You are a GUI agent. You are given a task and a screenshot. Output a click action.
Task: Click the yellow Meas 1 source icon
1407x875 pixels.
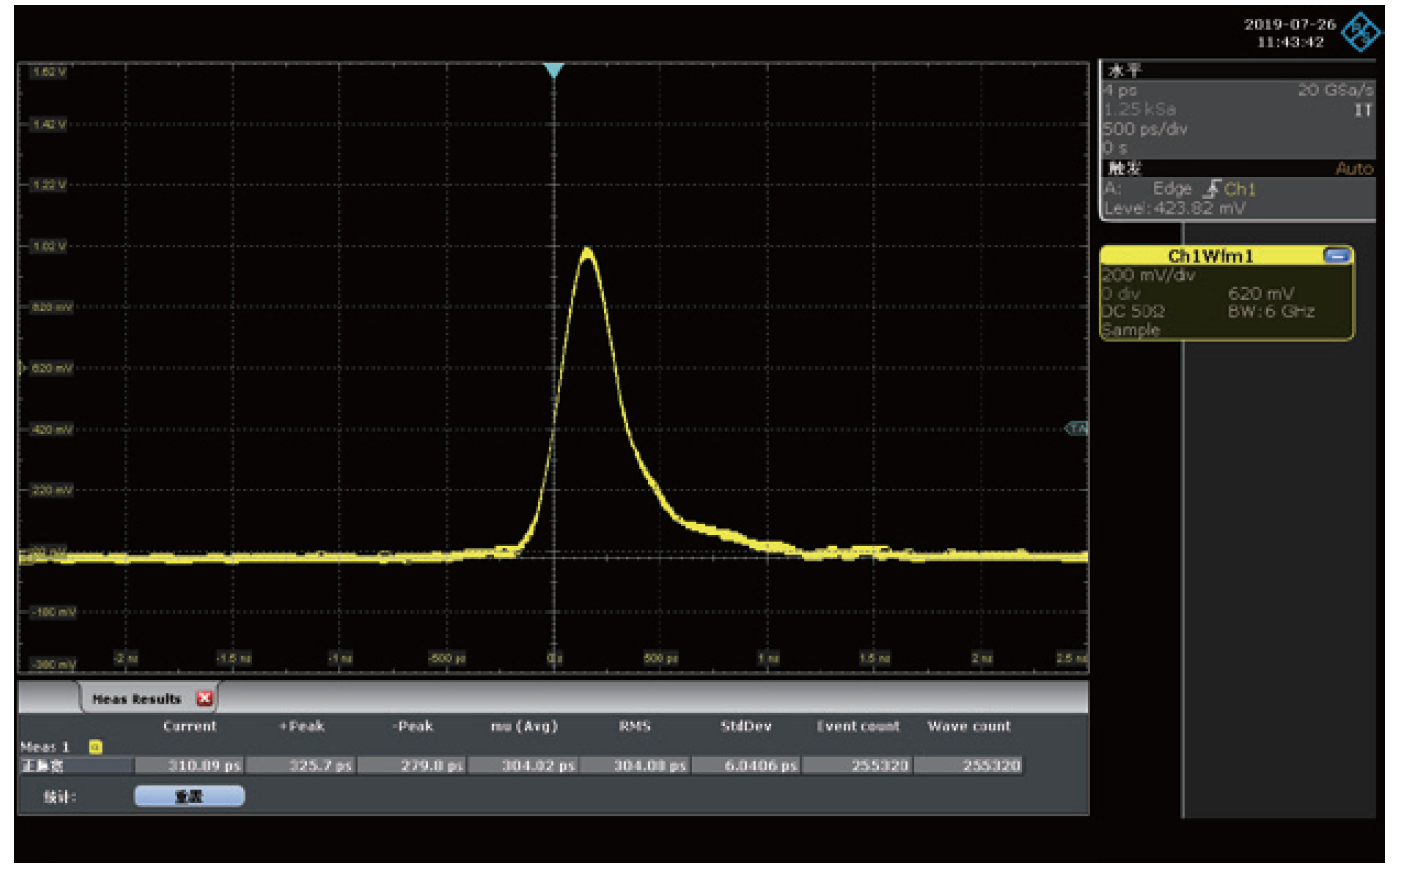95,747
